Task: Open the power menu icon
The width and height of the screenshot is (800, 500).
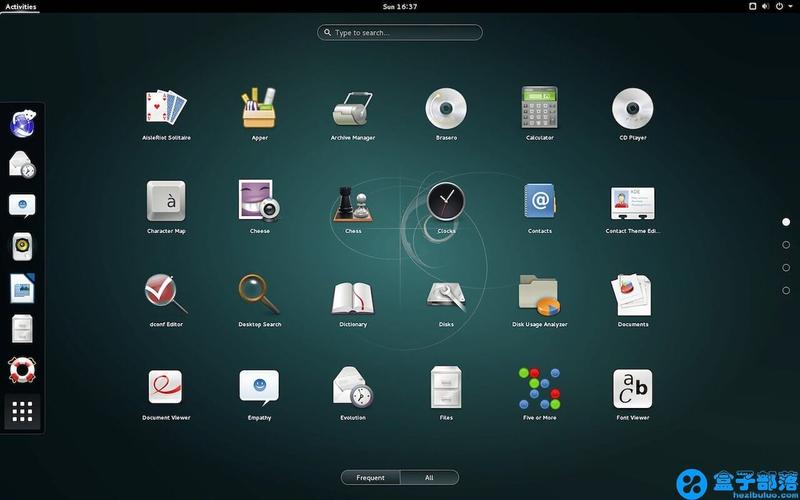Action: pos(779,7)
